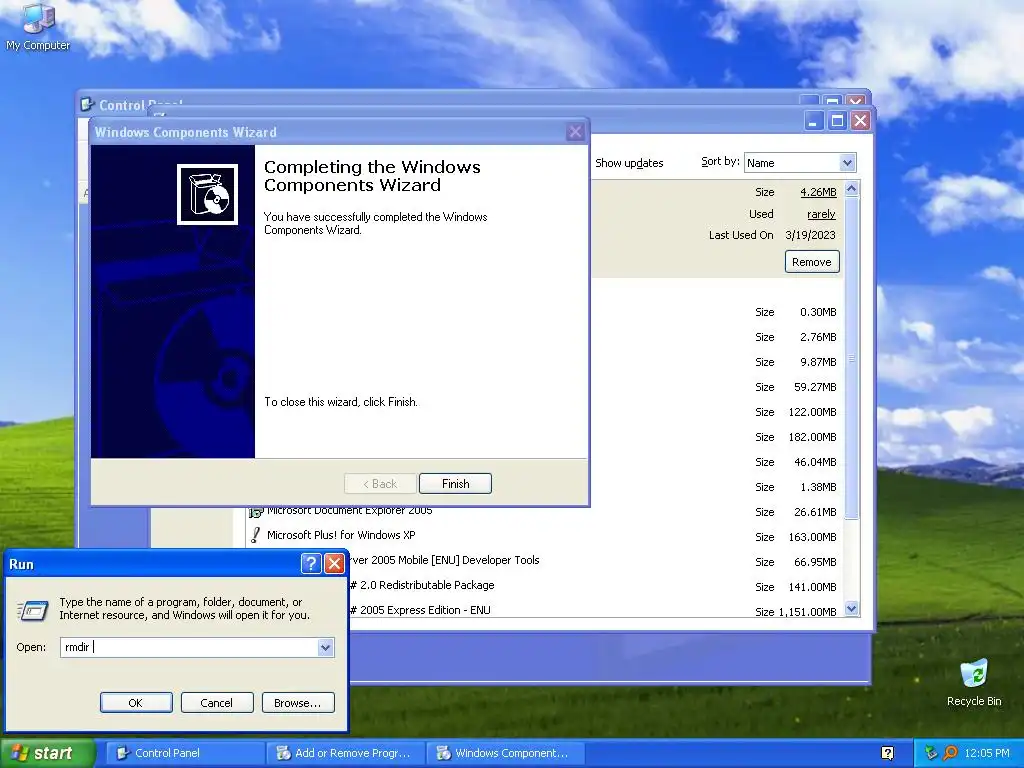Click the 'rarely' used link
Image resolution: width=1024 pixels, height=768 pixels.
(x=821, y=214)
